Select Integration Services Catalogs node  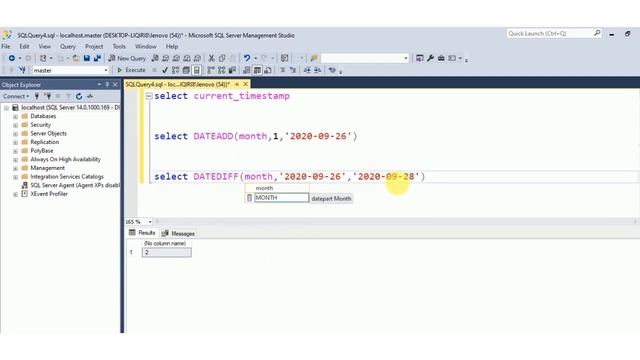click(x=67, y=177)
